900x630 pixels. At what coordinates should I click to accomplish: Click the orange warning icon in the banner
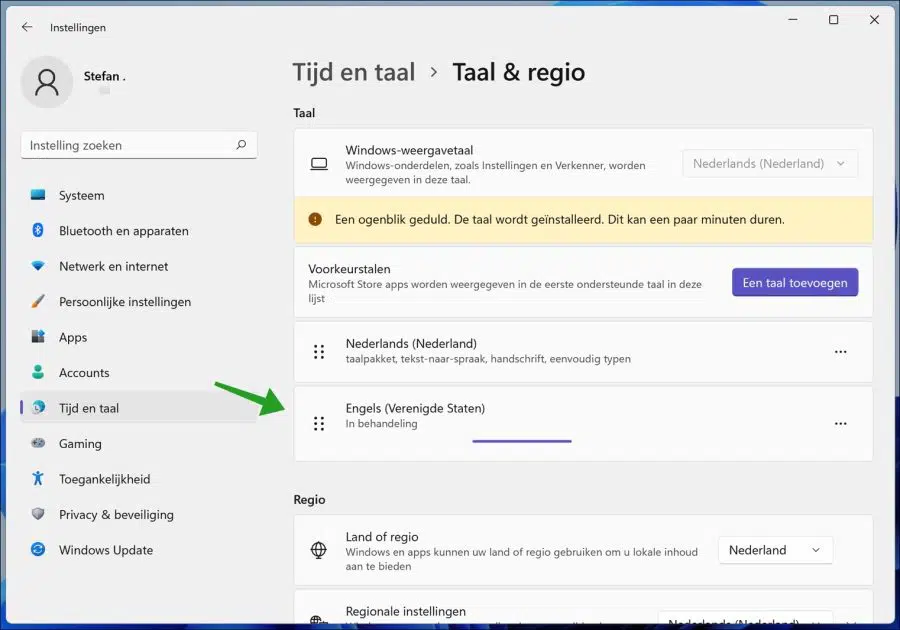coord(315,219)
